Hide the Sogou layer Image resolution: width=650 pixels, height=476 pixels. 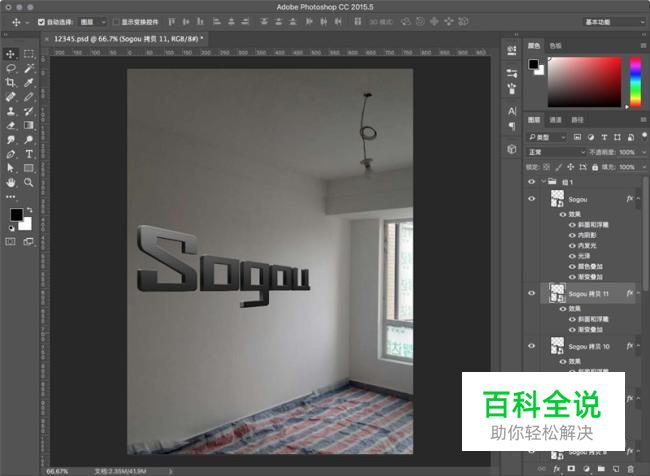[531, 199]
